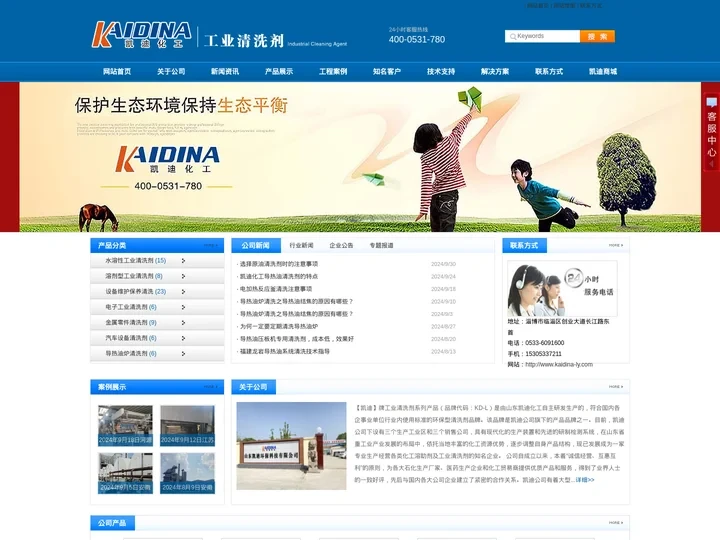Click the 工业清洗剂 header slogan text

(244, 40)
